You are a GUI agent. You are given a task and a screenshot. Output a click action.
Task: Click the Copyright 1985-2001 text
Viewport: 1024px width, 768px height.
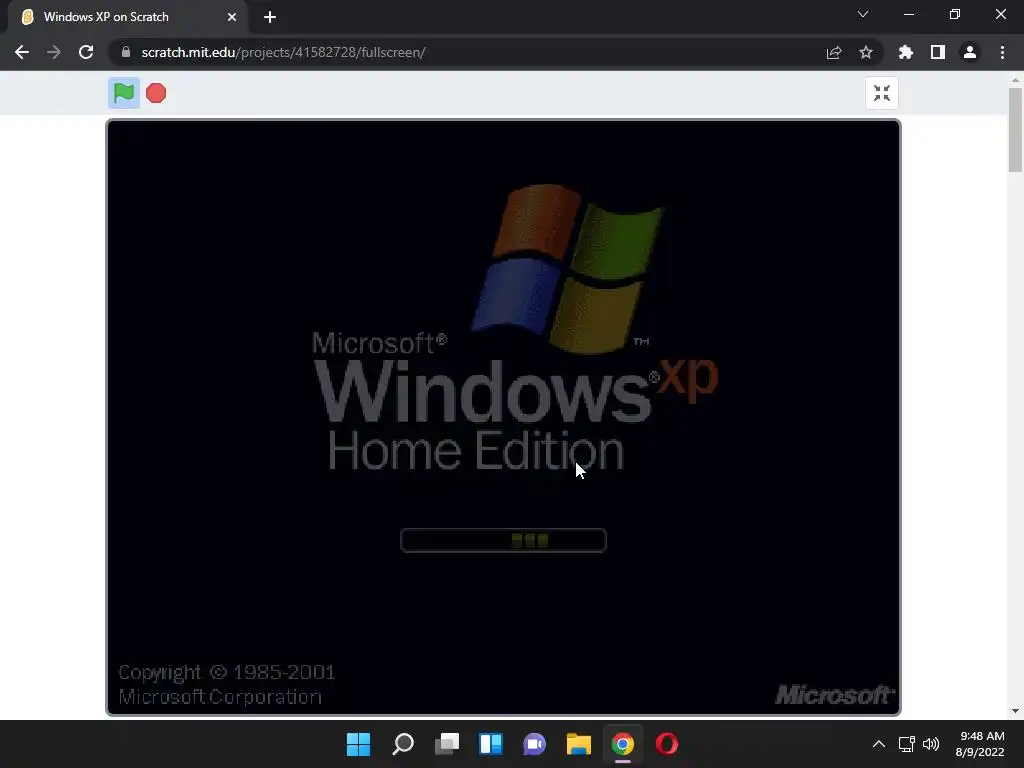tap(226, 672)
